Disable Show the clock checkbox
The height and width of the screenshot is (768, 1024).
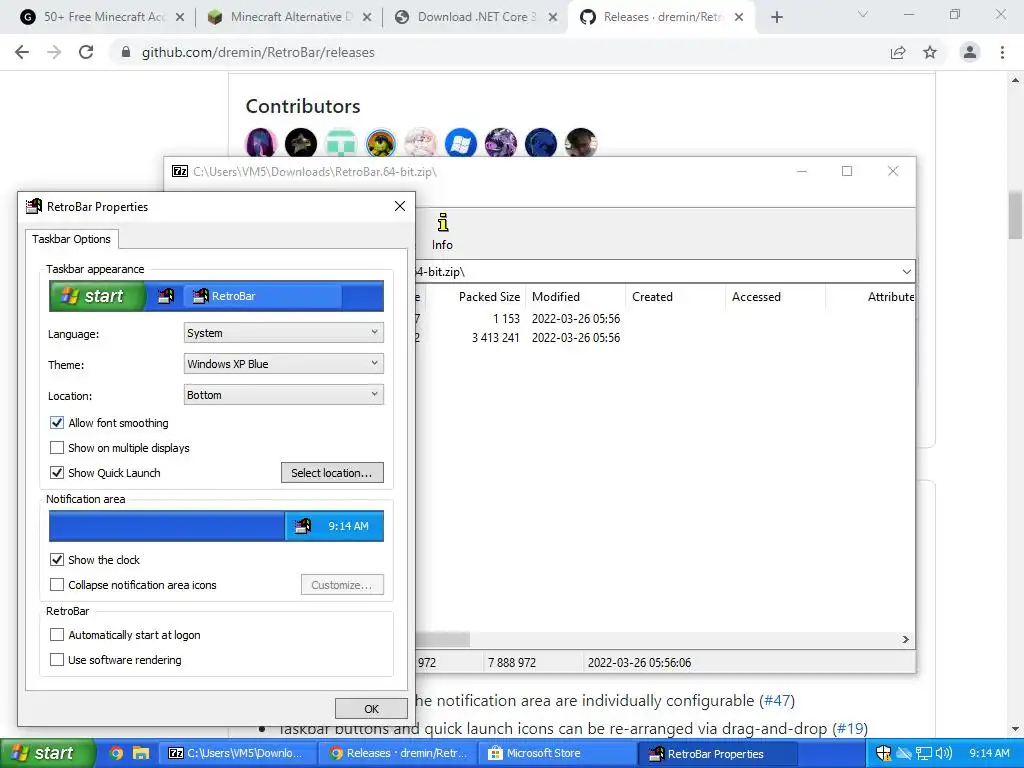click(x=57, y=560)
